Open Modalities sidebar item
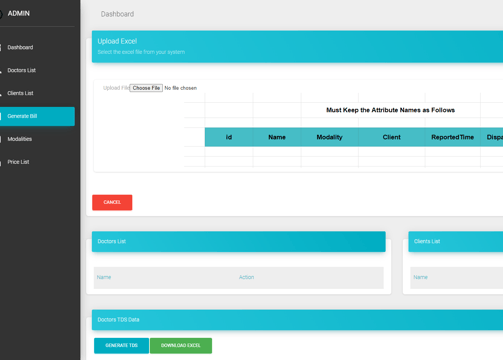This screenshot has width=503, height=360. pos(20,139)
